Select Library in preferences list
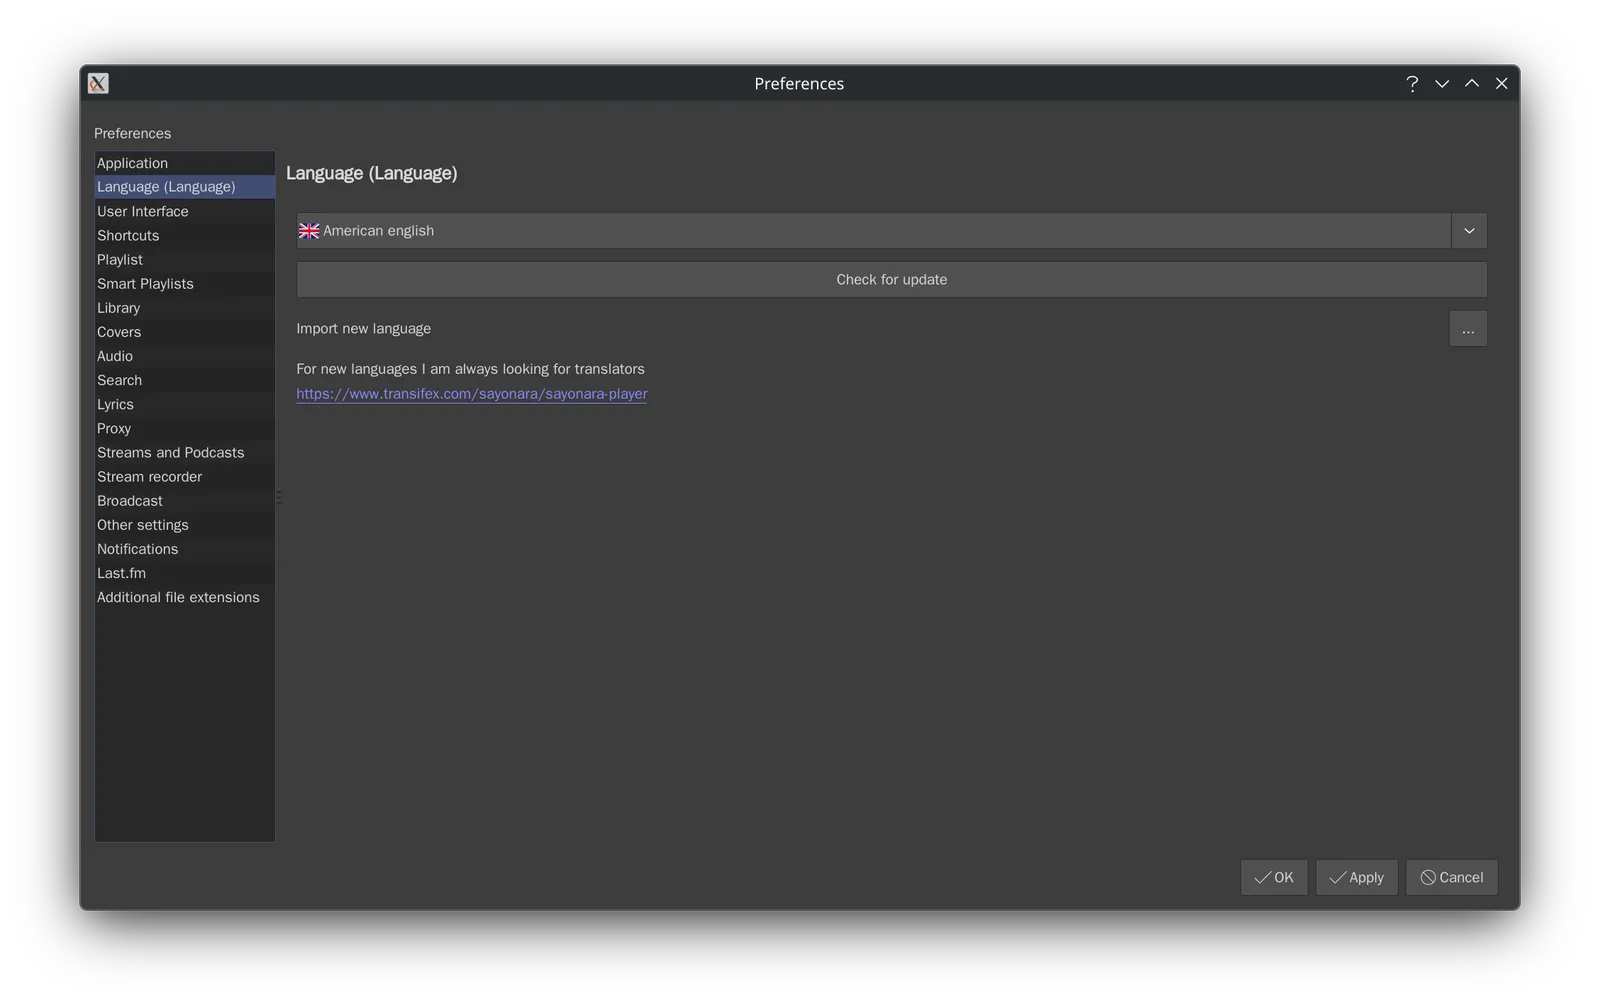Image resolution: width=1600 pixels, height=1005 pixels. (185, 308)
